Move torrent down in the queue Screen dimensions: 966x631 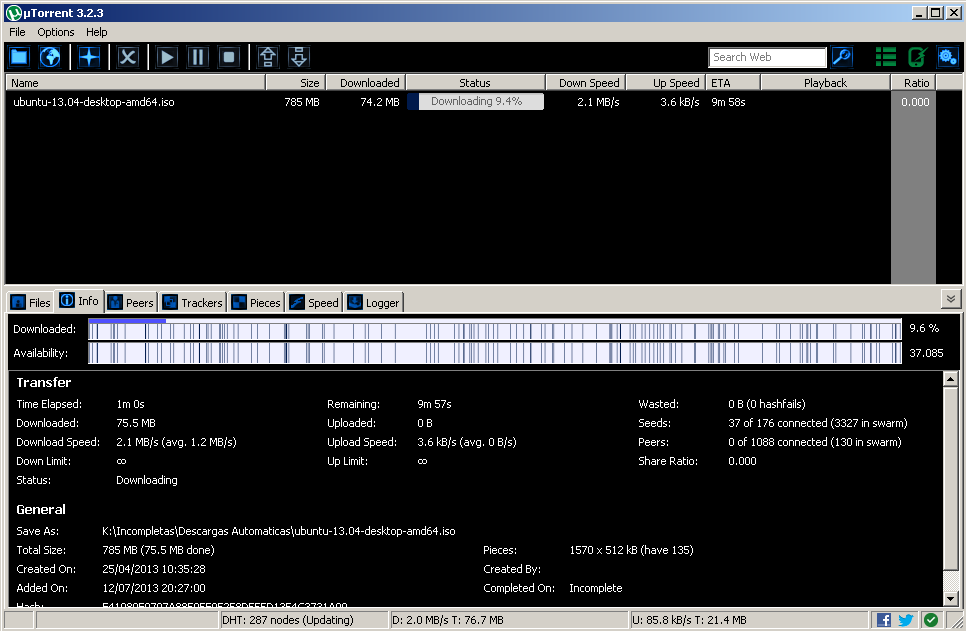[x=299, y=57]
